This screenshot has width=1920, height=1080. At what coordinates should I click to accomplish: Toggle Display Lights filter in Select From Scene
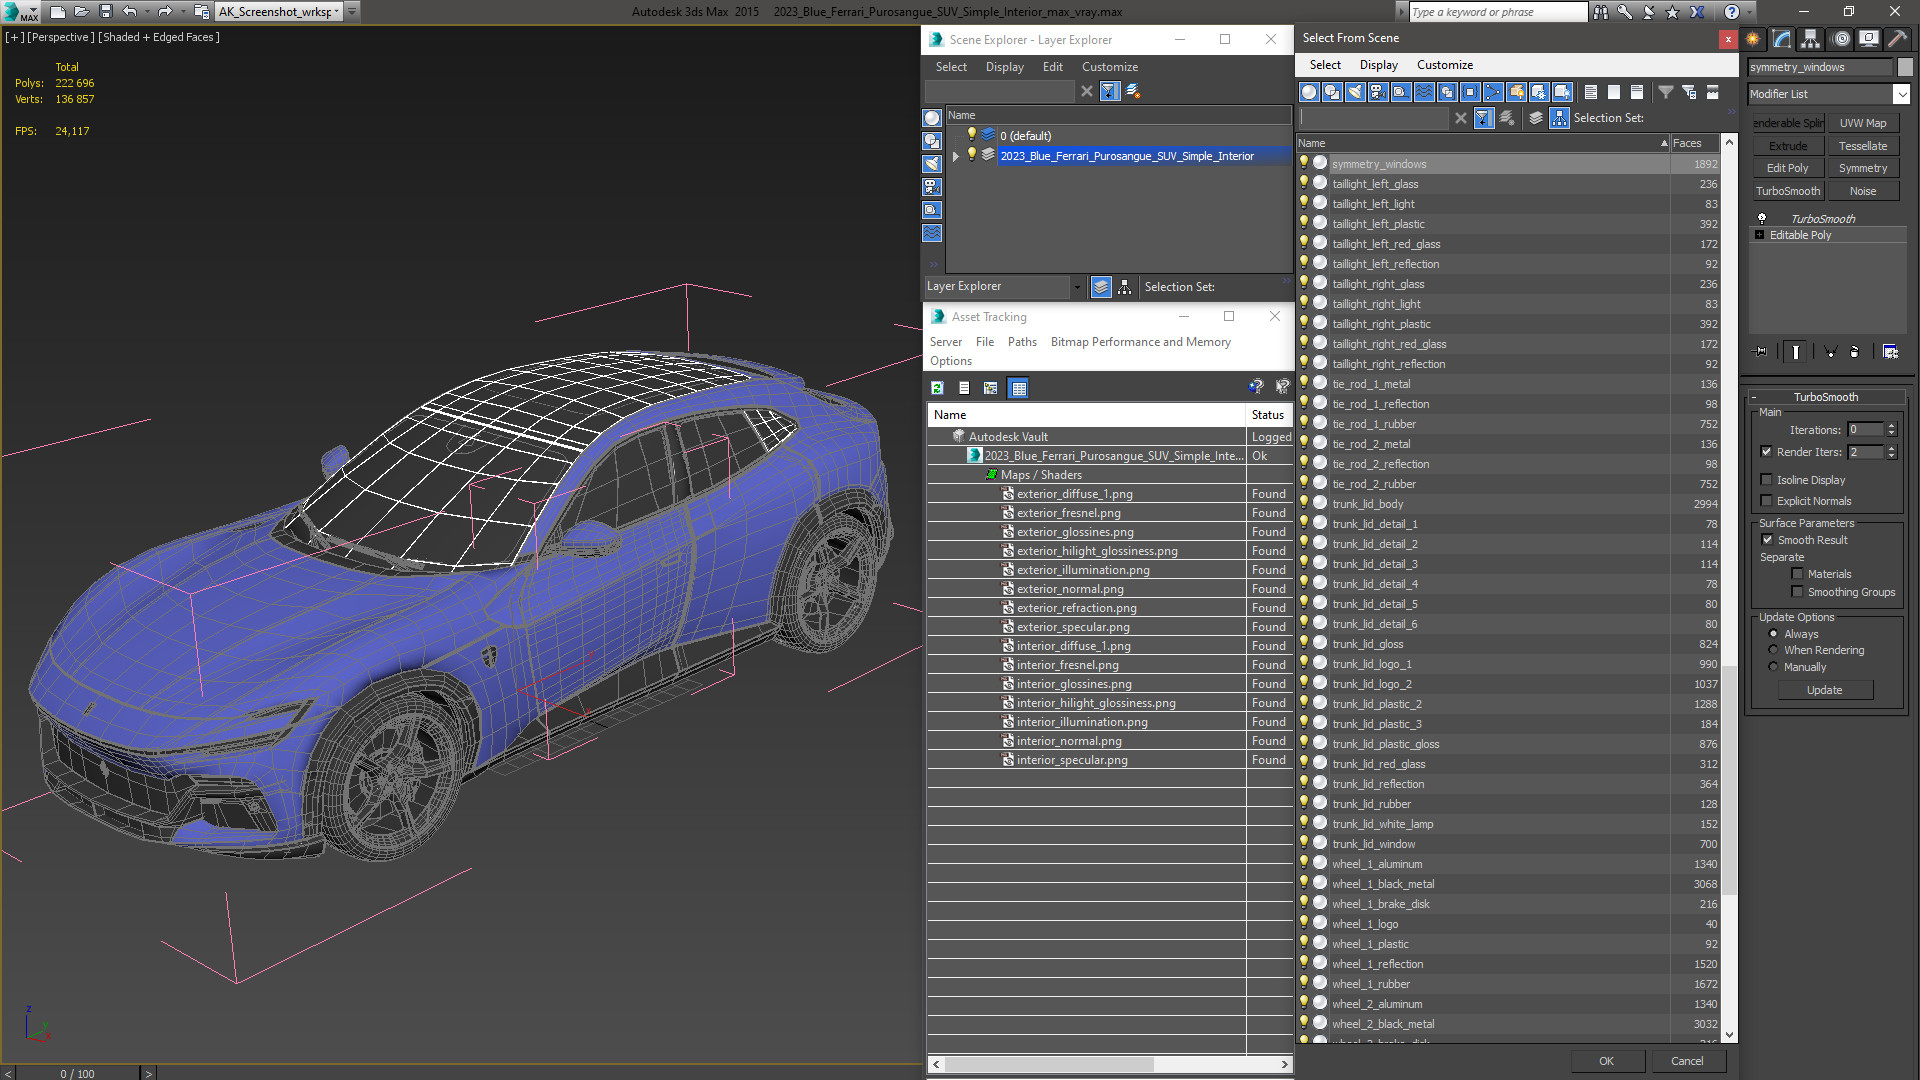(1355, 92)
